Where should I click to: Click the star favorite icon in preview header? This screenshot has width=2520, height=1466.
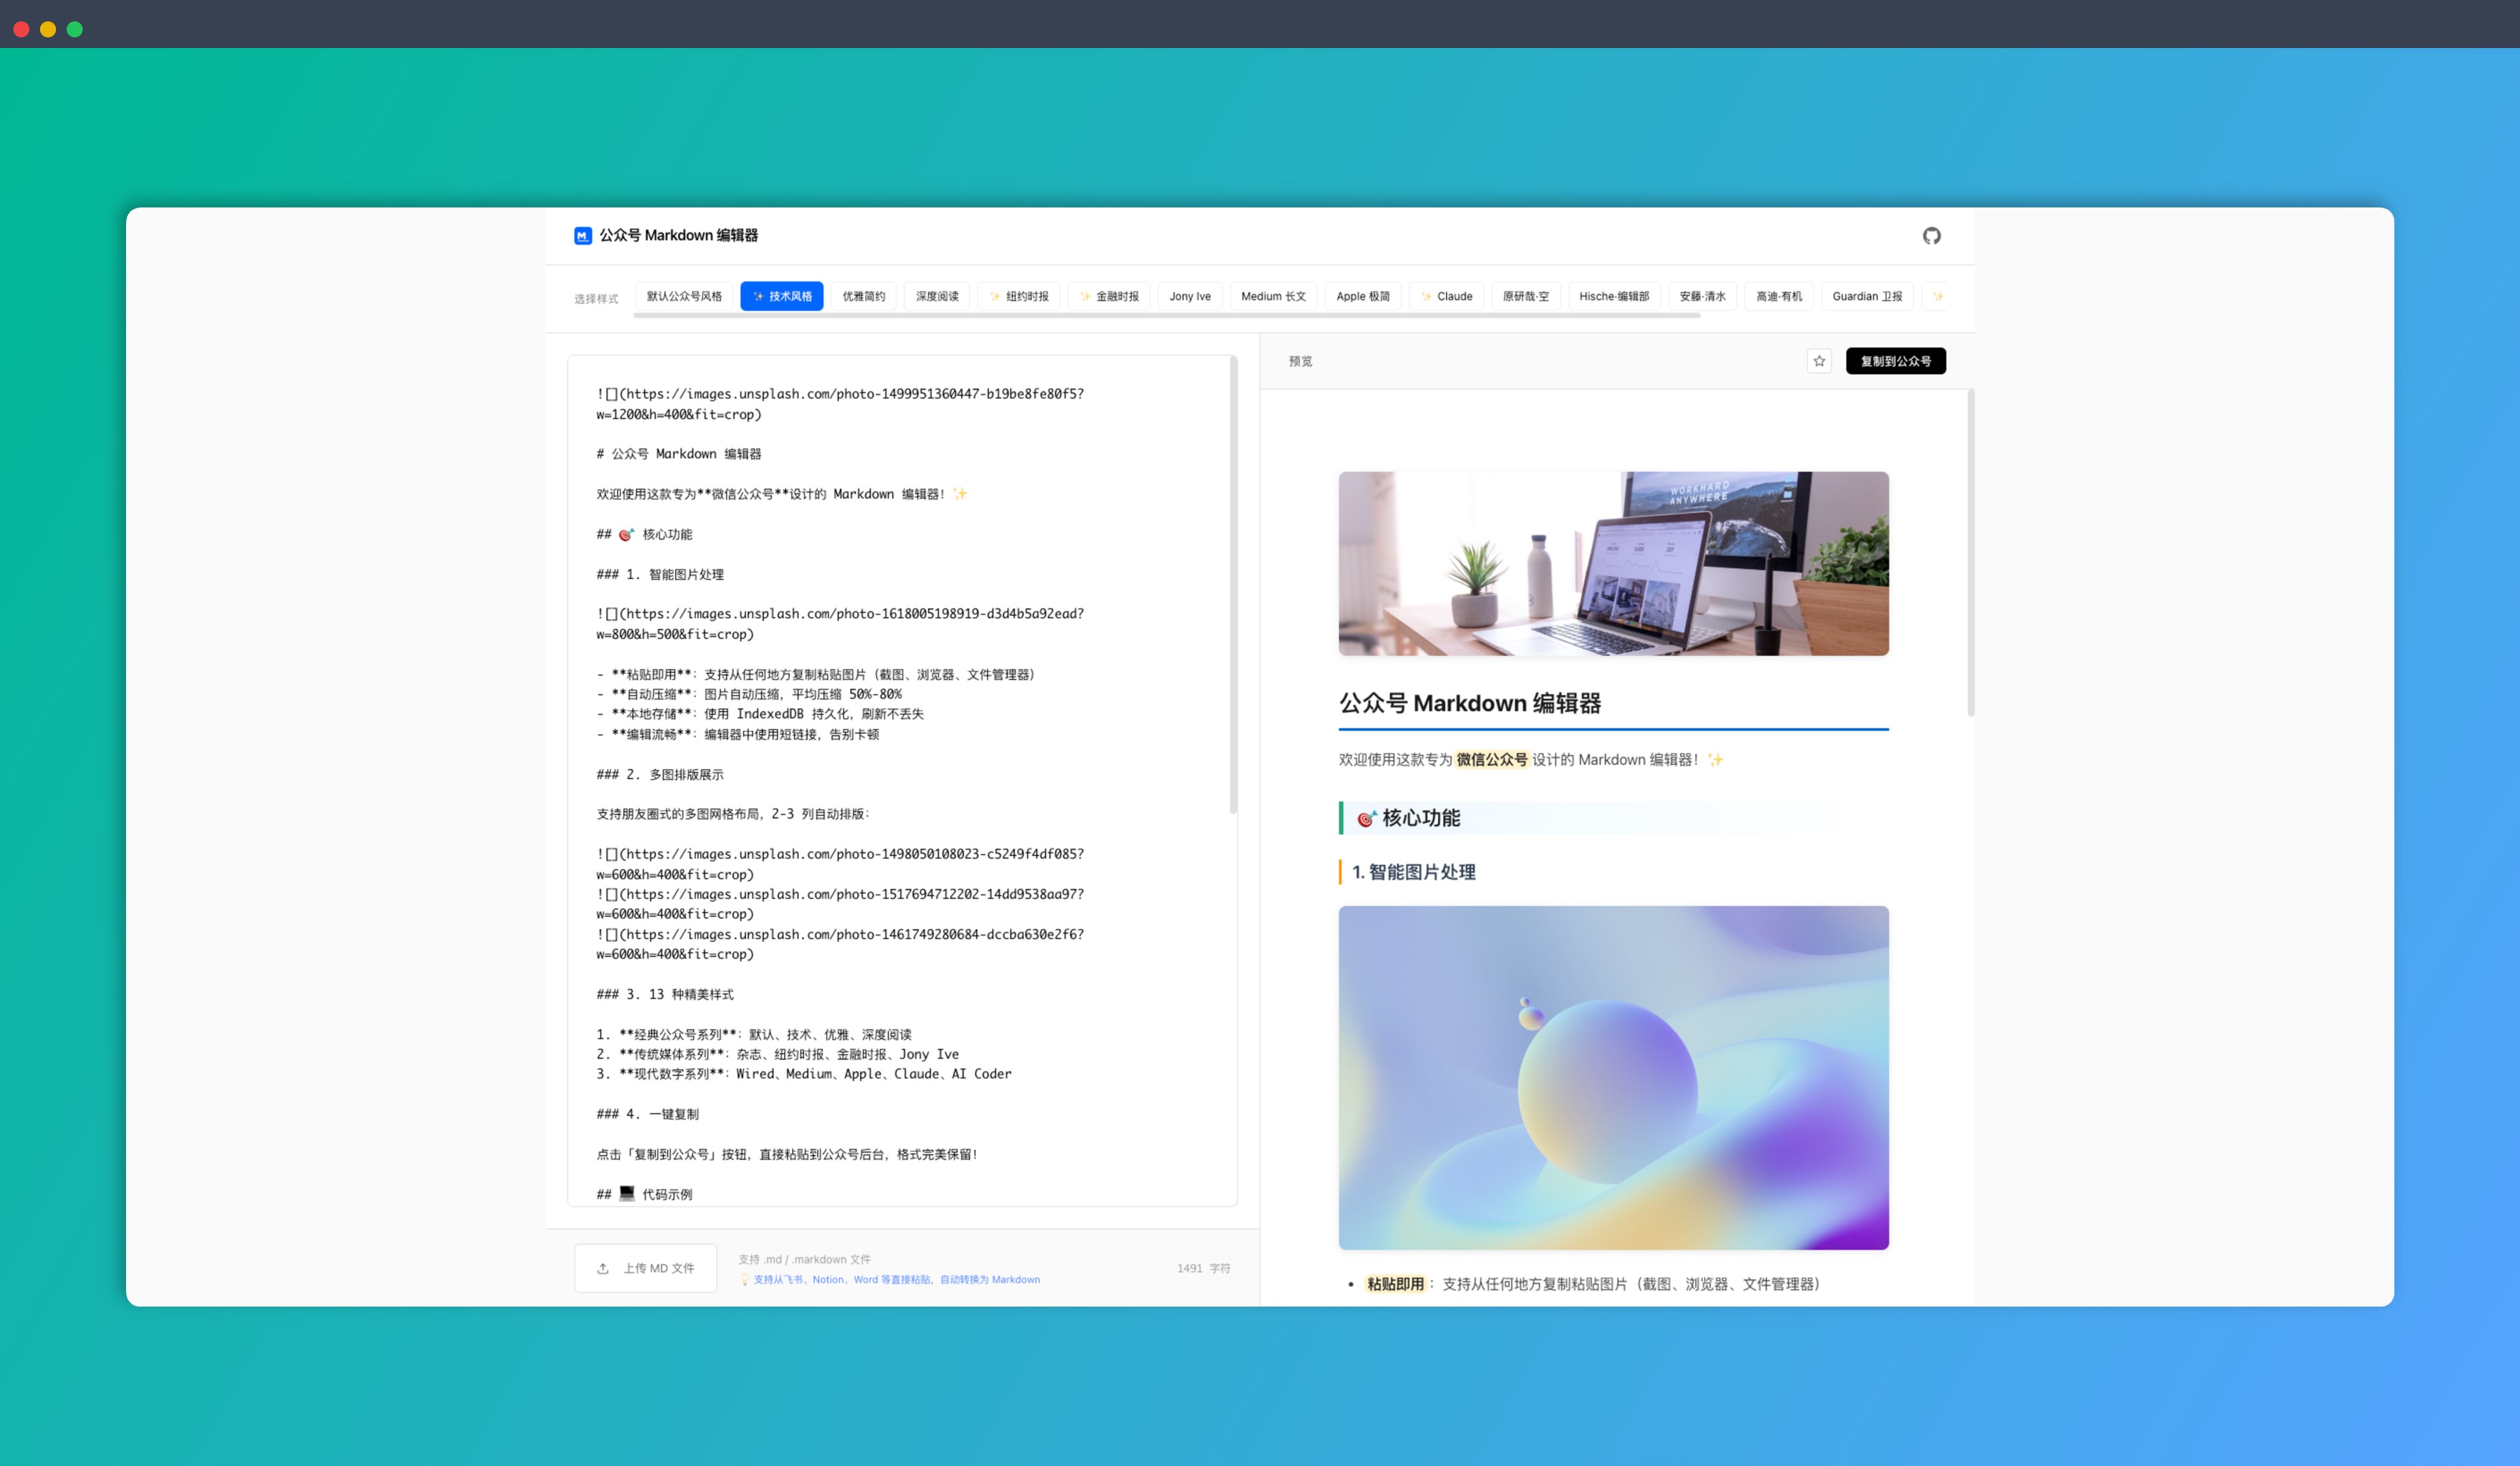(1819, 361)
